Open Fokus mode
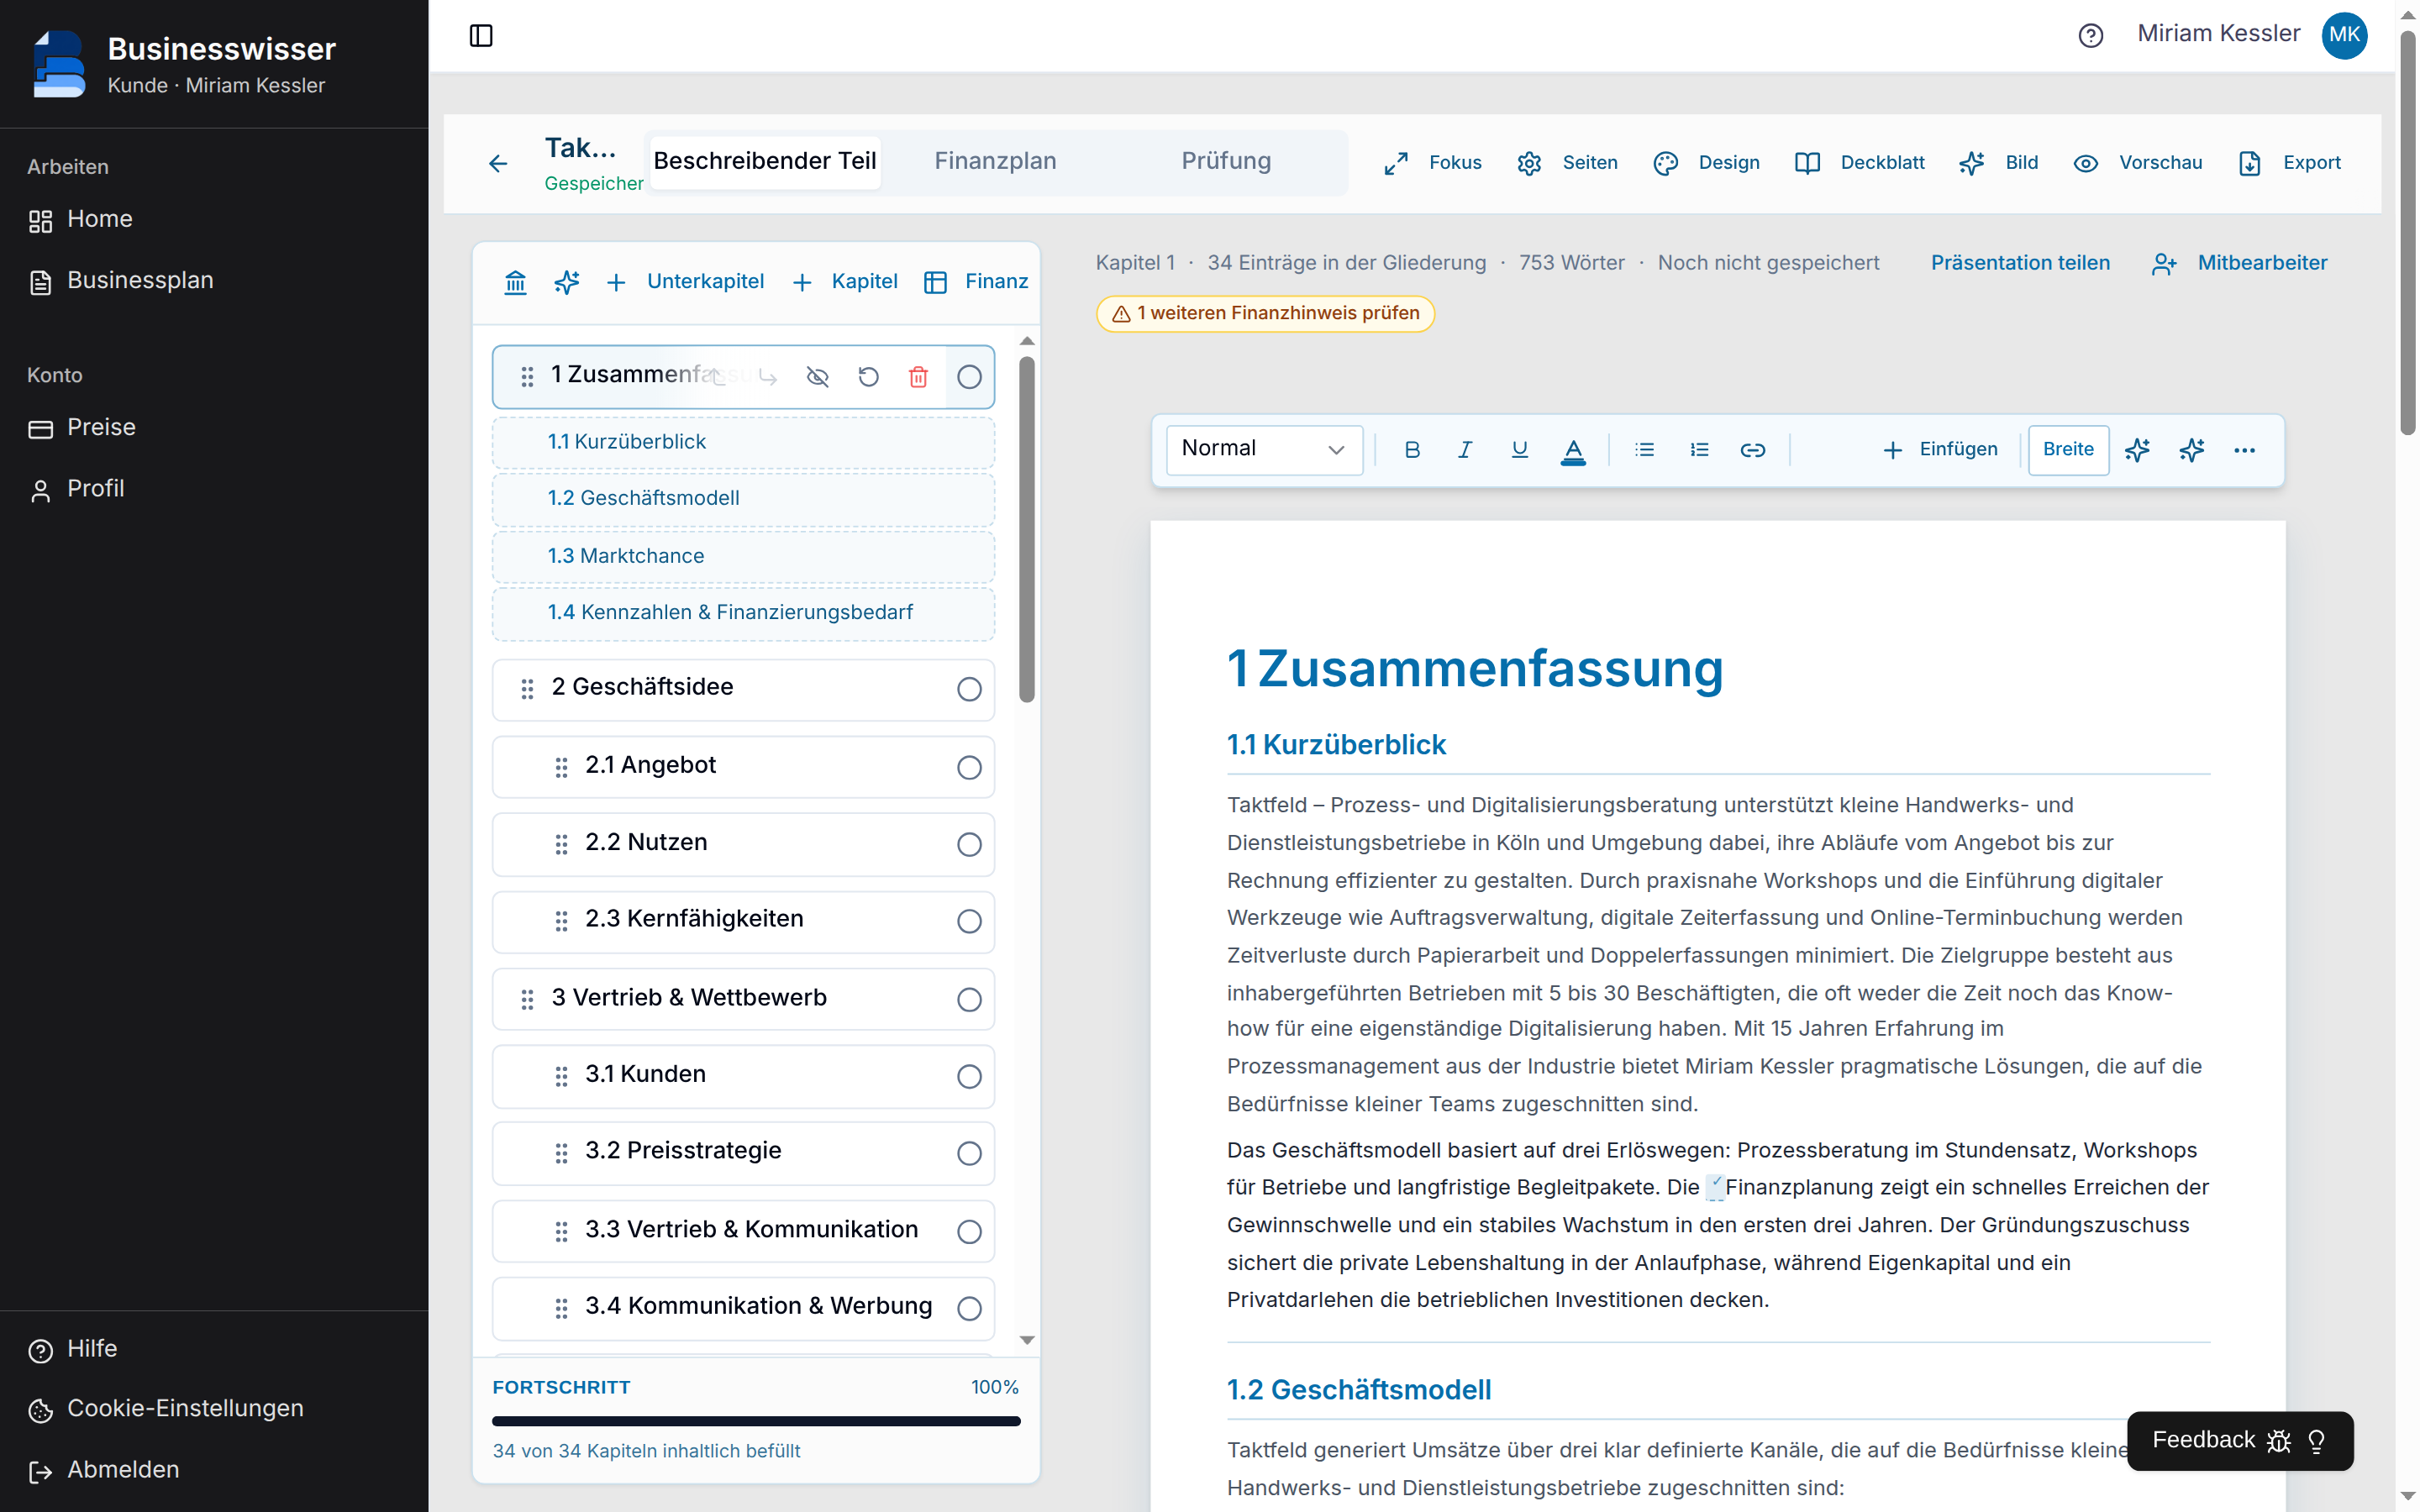Screen dimensions: 2420x1512 coord(1433,163)
